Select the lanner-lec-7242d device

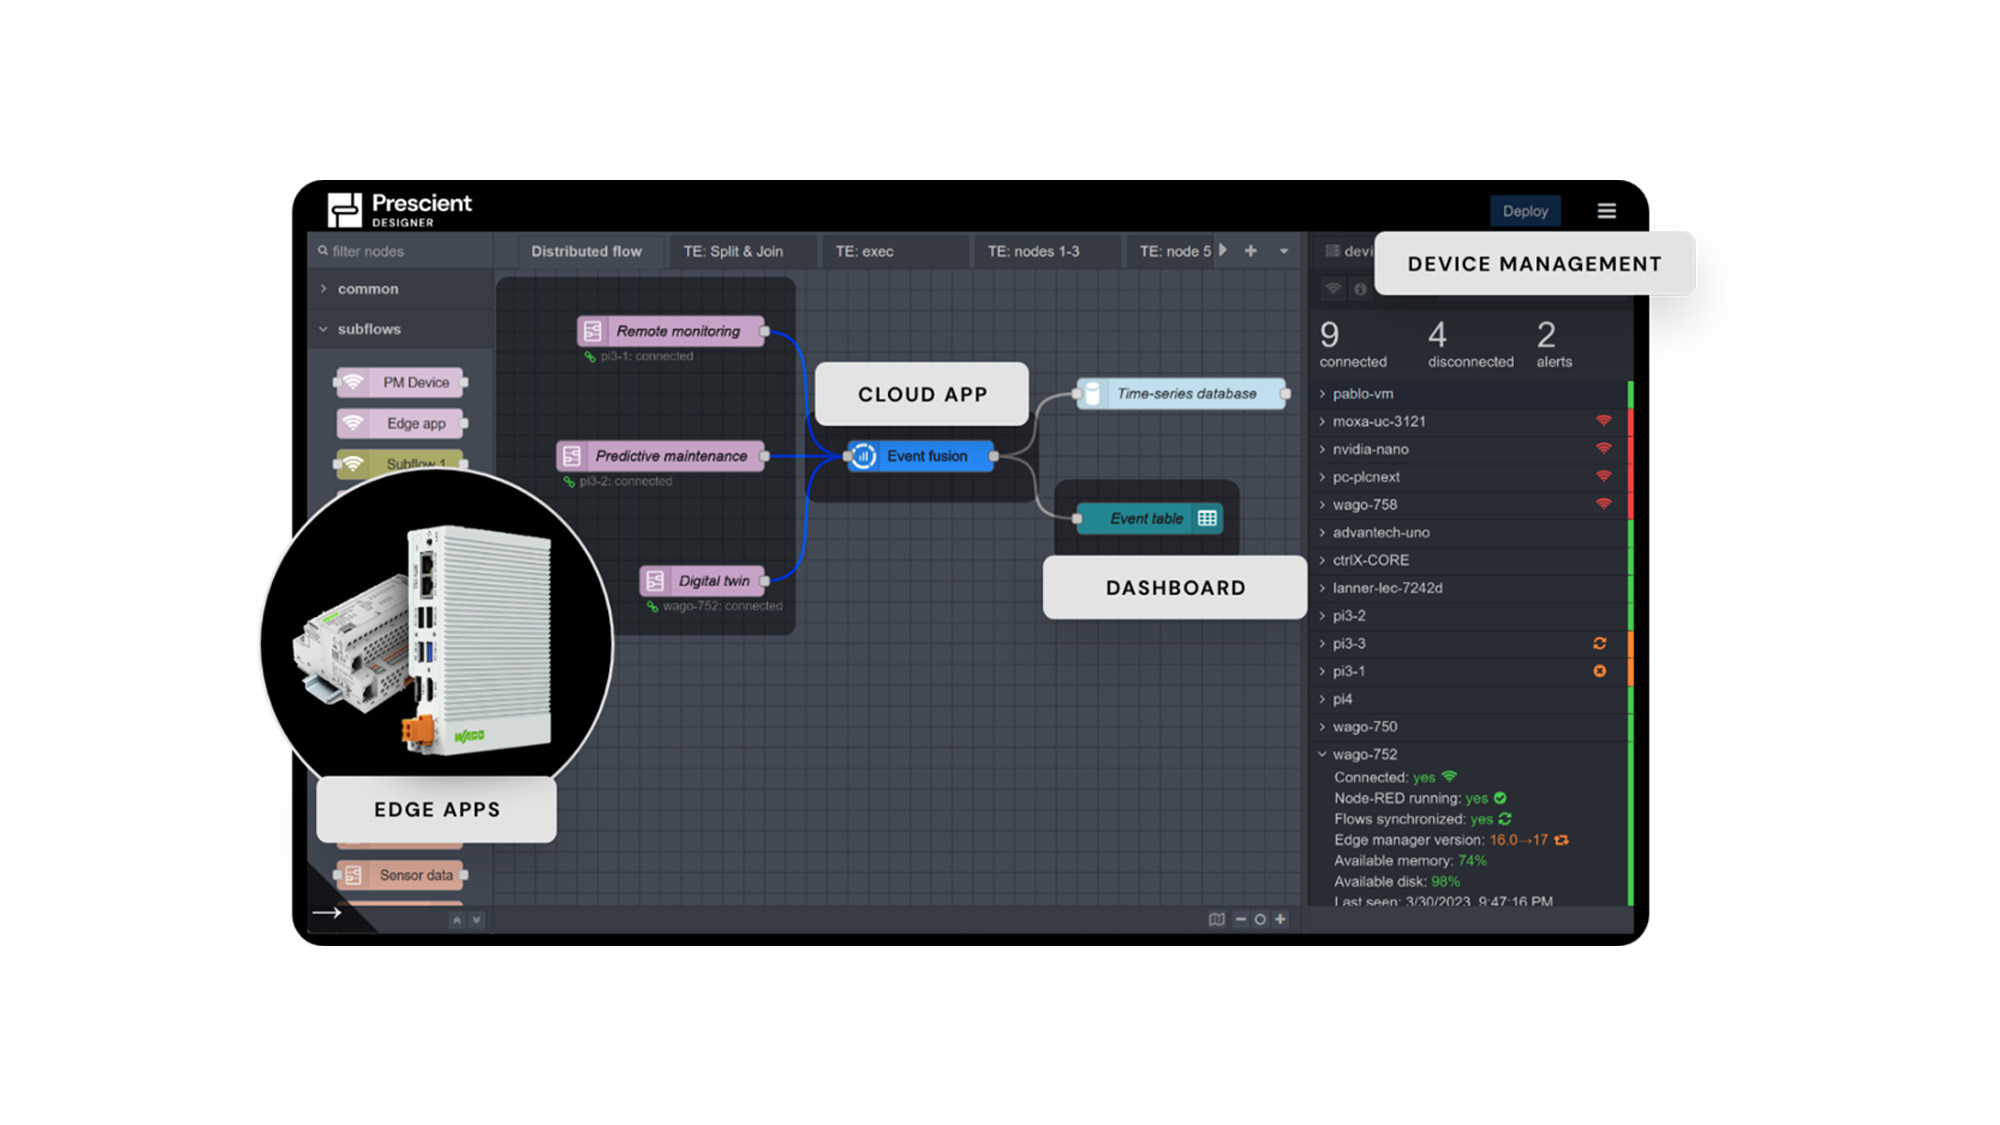[x=1470, y=588]
